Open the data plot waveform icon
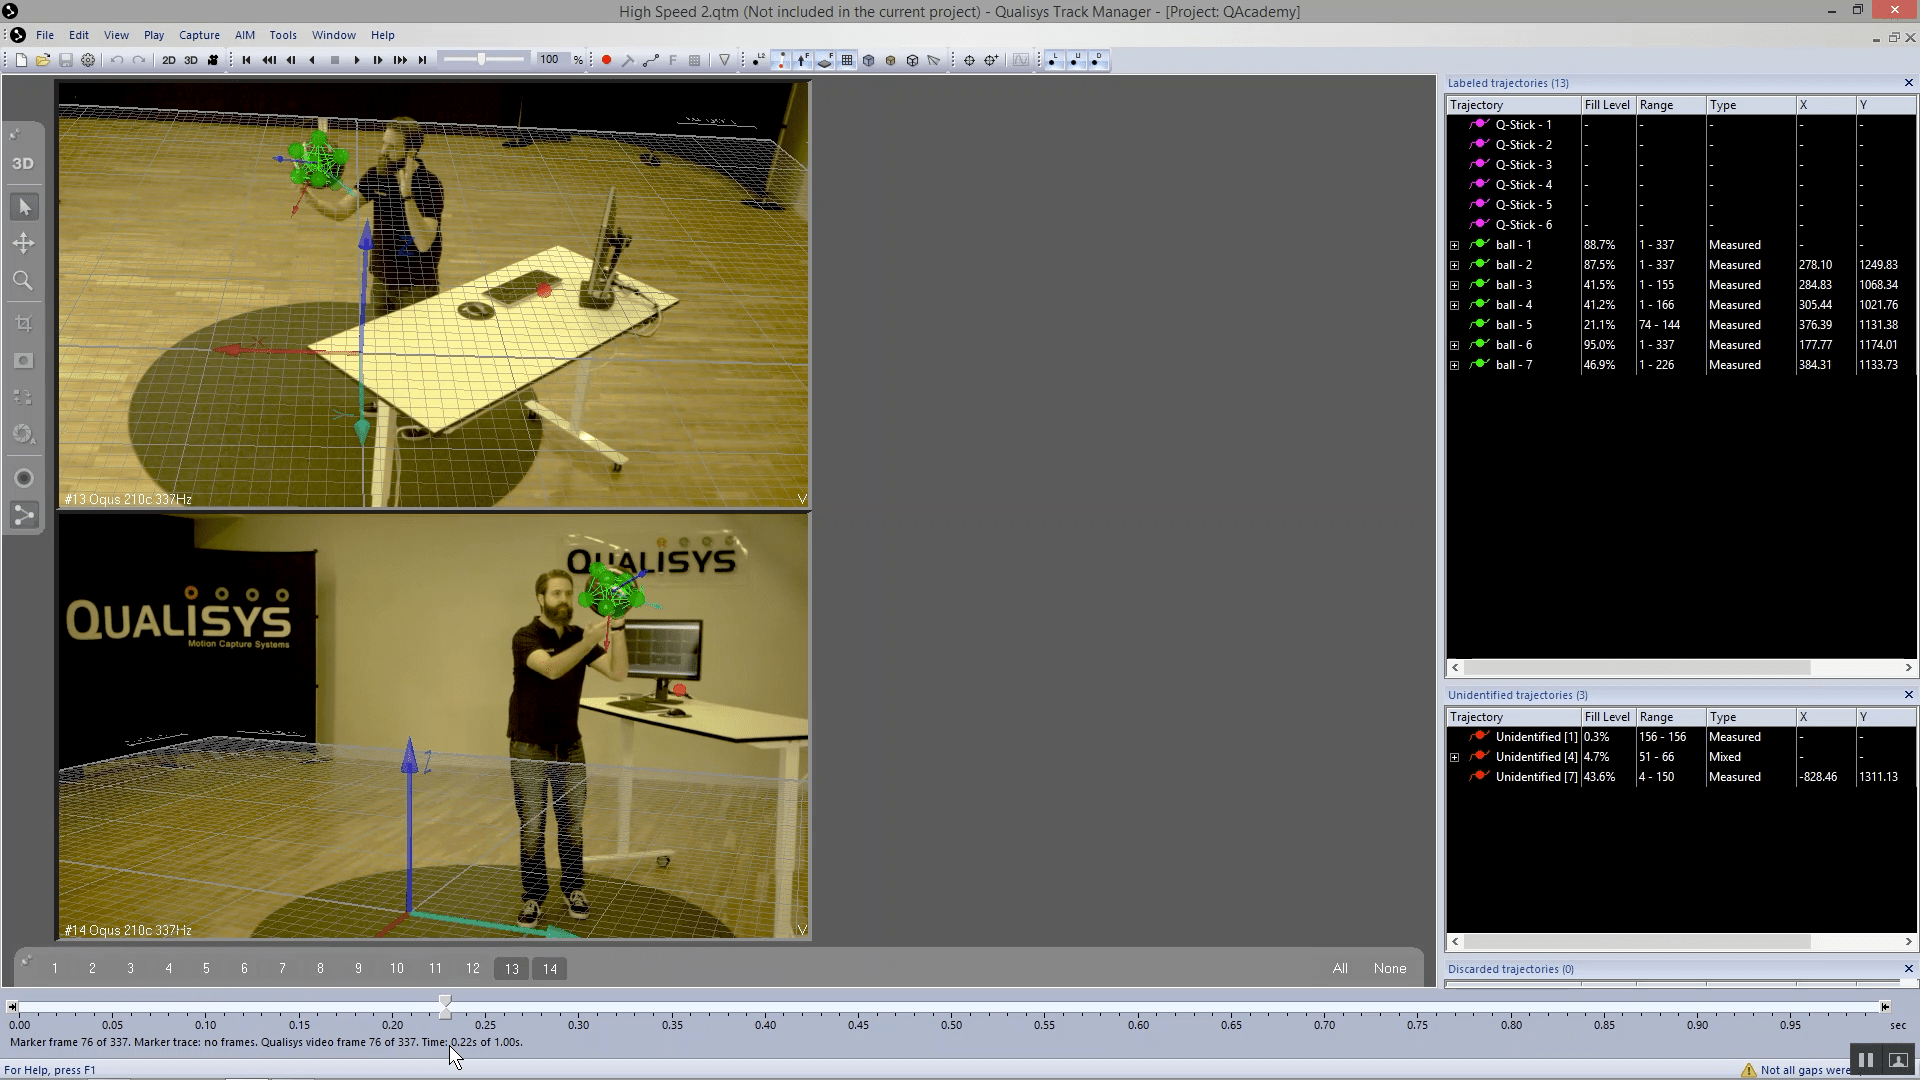This screenshot has width=1920, height=1080. point(1020,60)
